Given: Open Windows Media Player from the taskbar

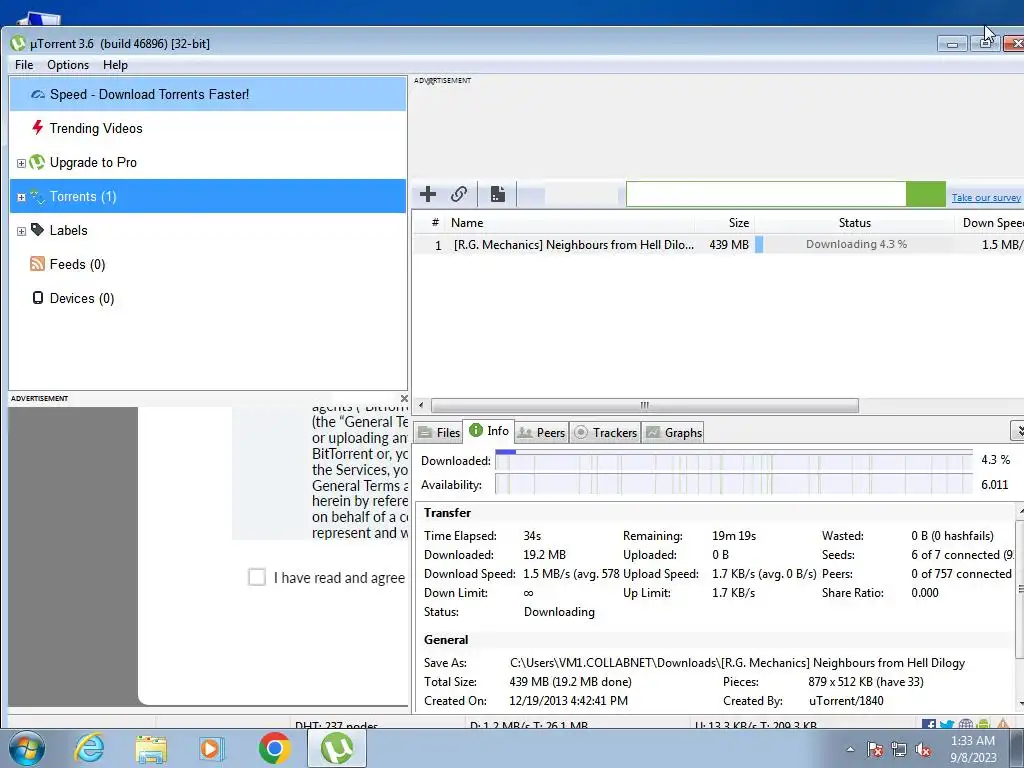Looking at the screenshot, I should click(212, 748).
